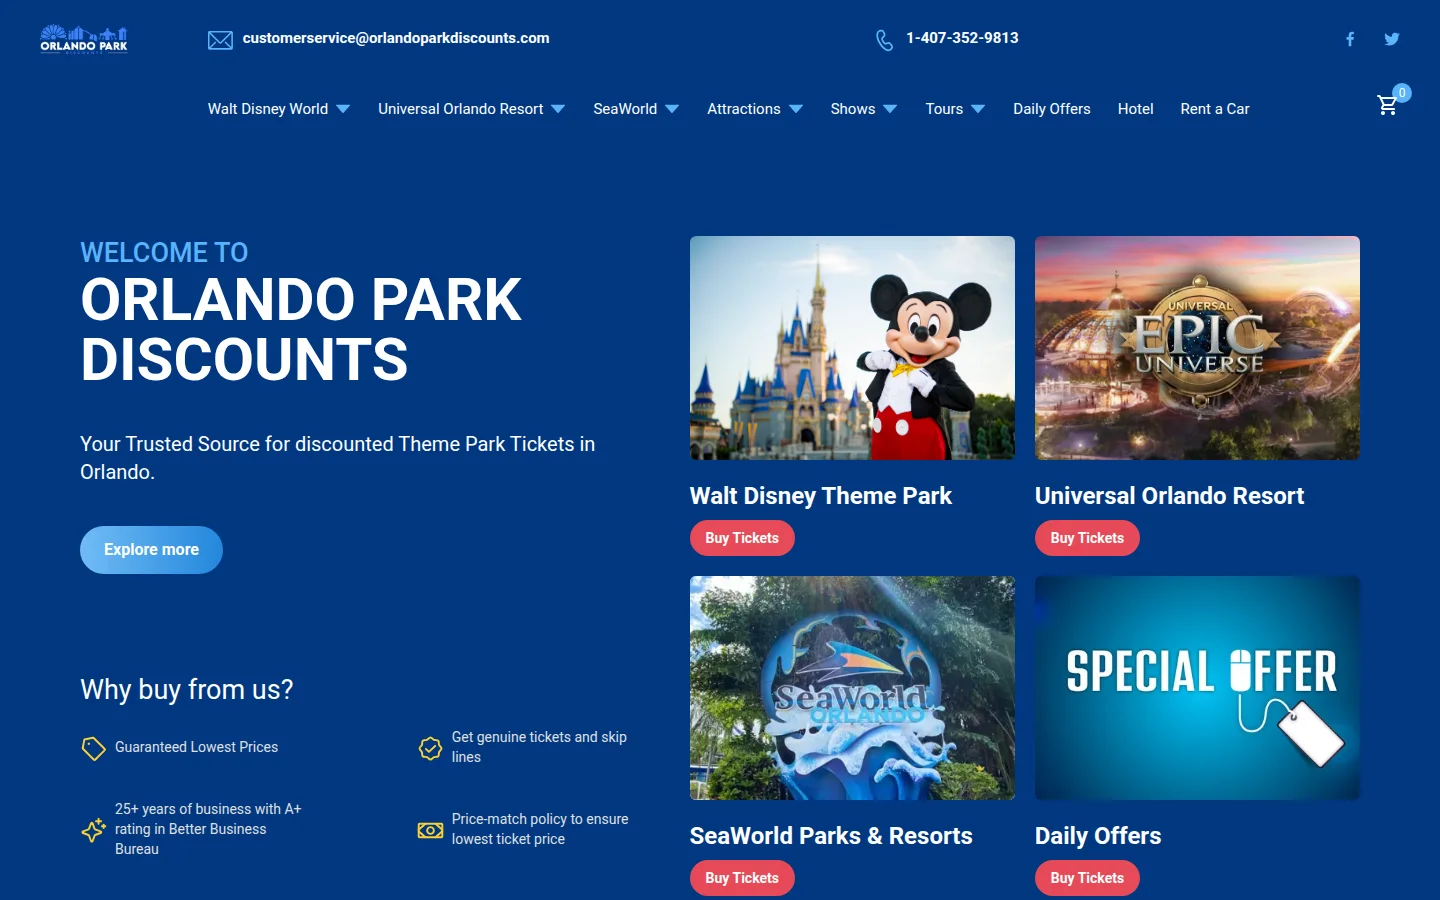Go to the Hotel page
Viewport: 1440px width, 900px height.
tap(1136, 109)
